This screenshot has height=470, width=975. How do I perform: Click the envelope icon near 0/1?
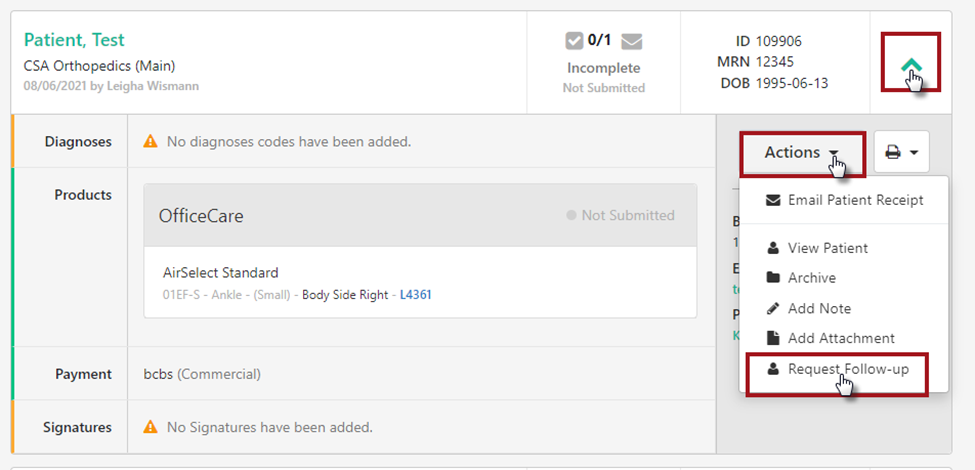(x=631, y=41)
